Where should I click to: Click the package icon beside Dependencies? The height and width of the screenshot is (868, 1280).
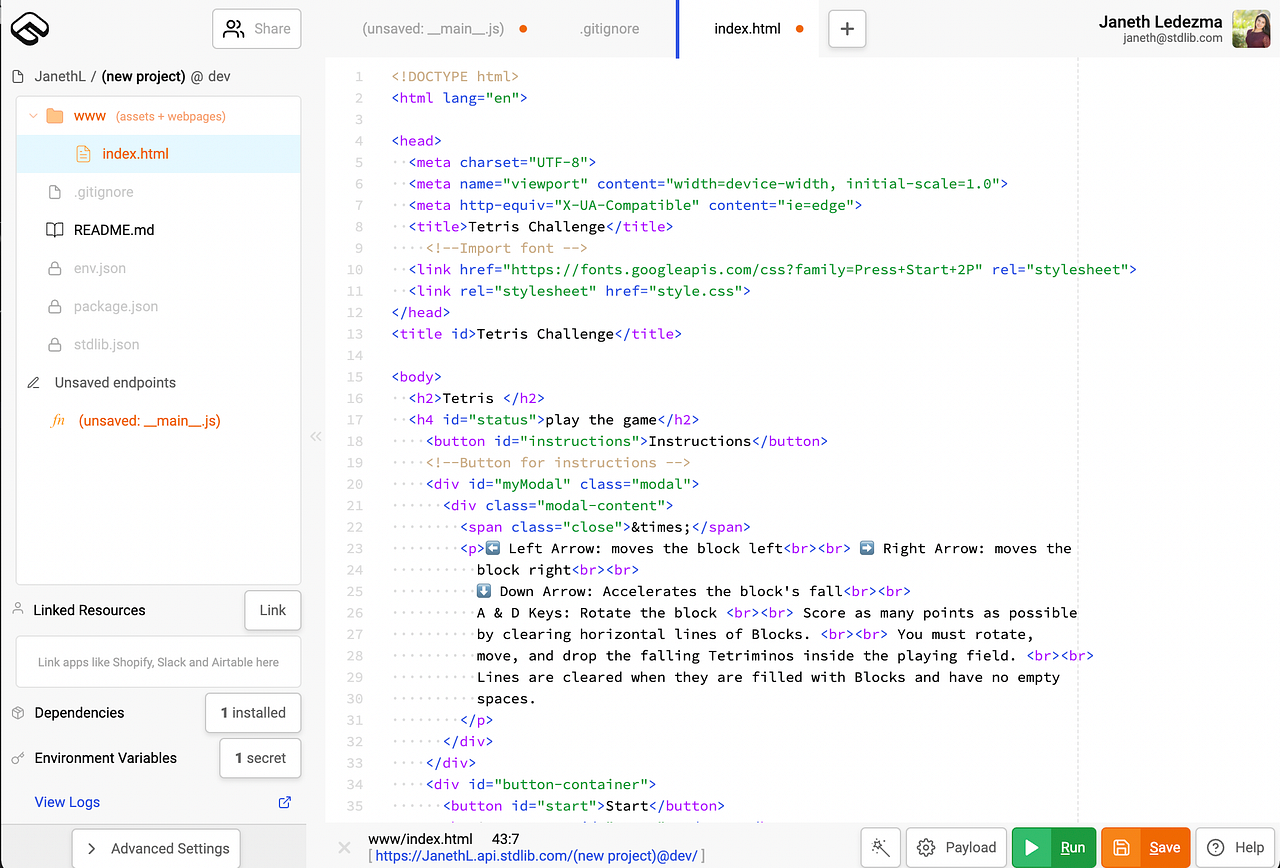[17, 712]
